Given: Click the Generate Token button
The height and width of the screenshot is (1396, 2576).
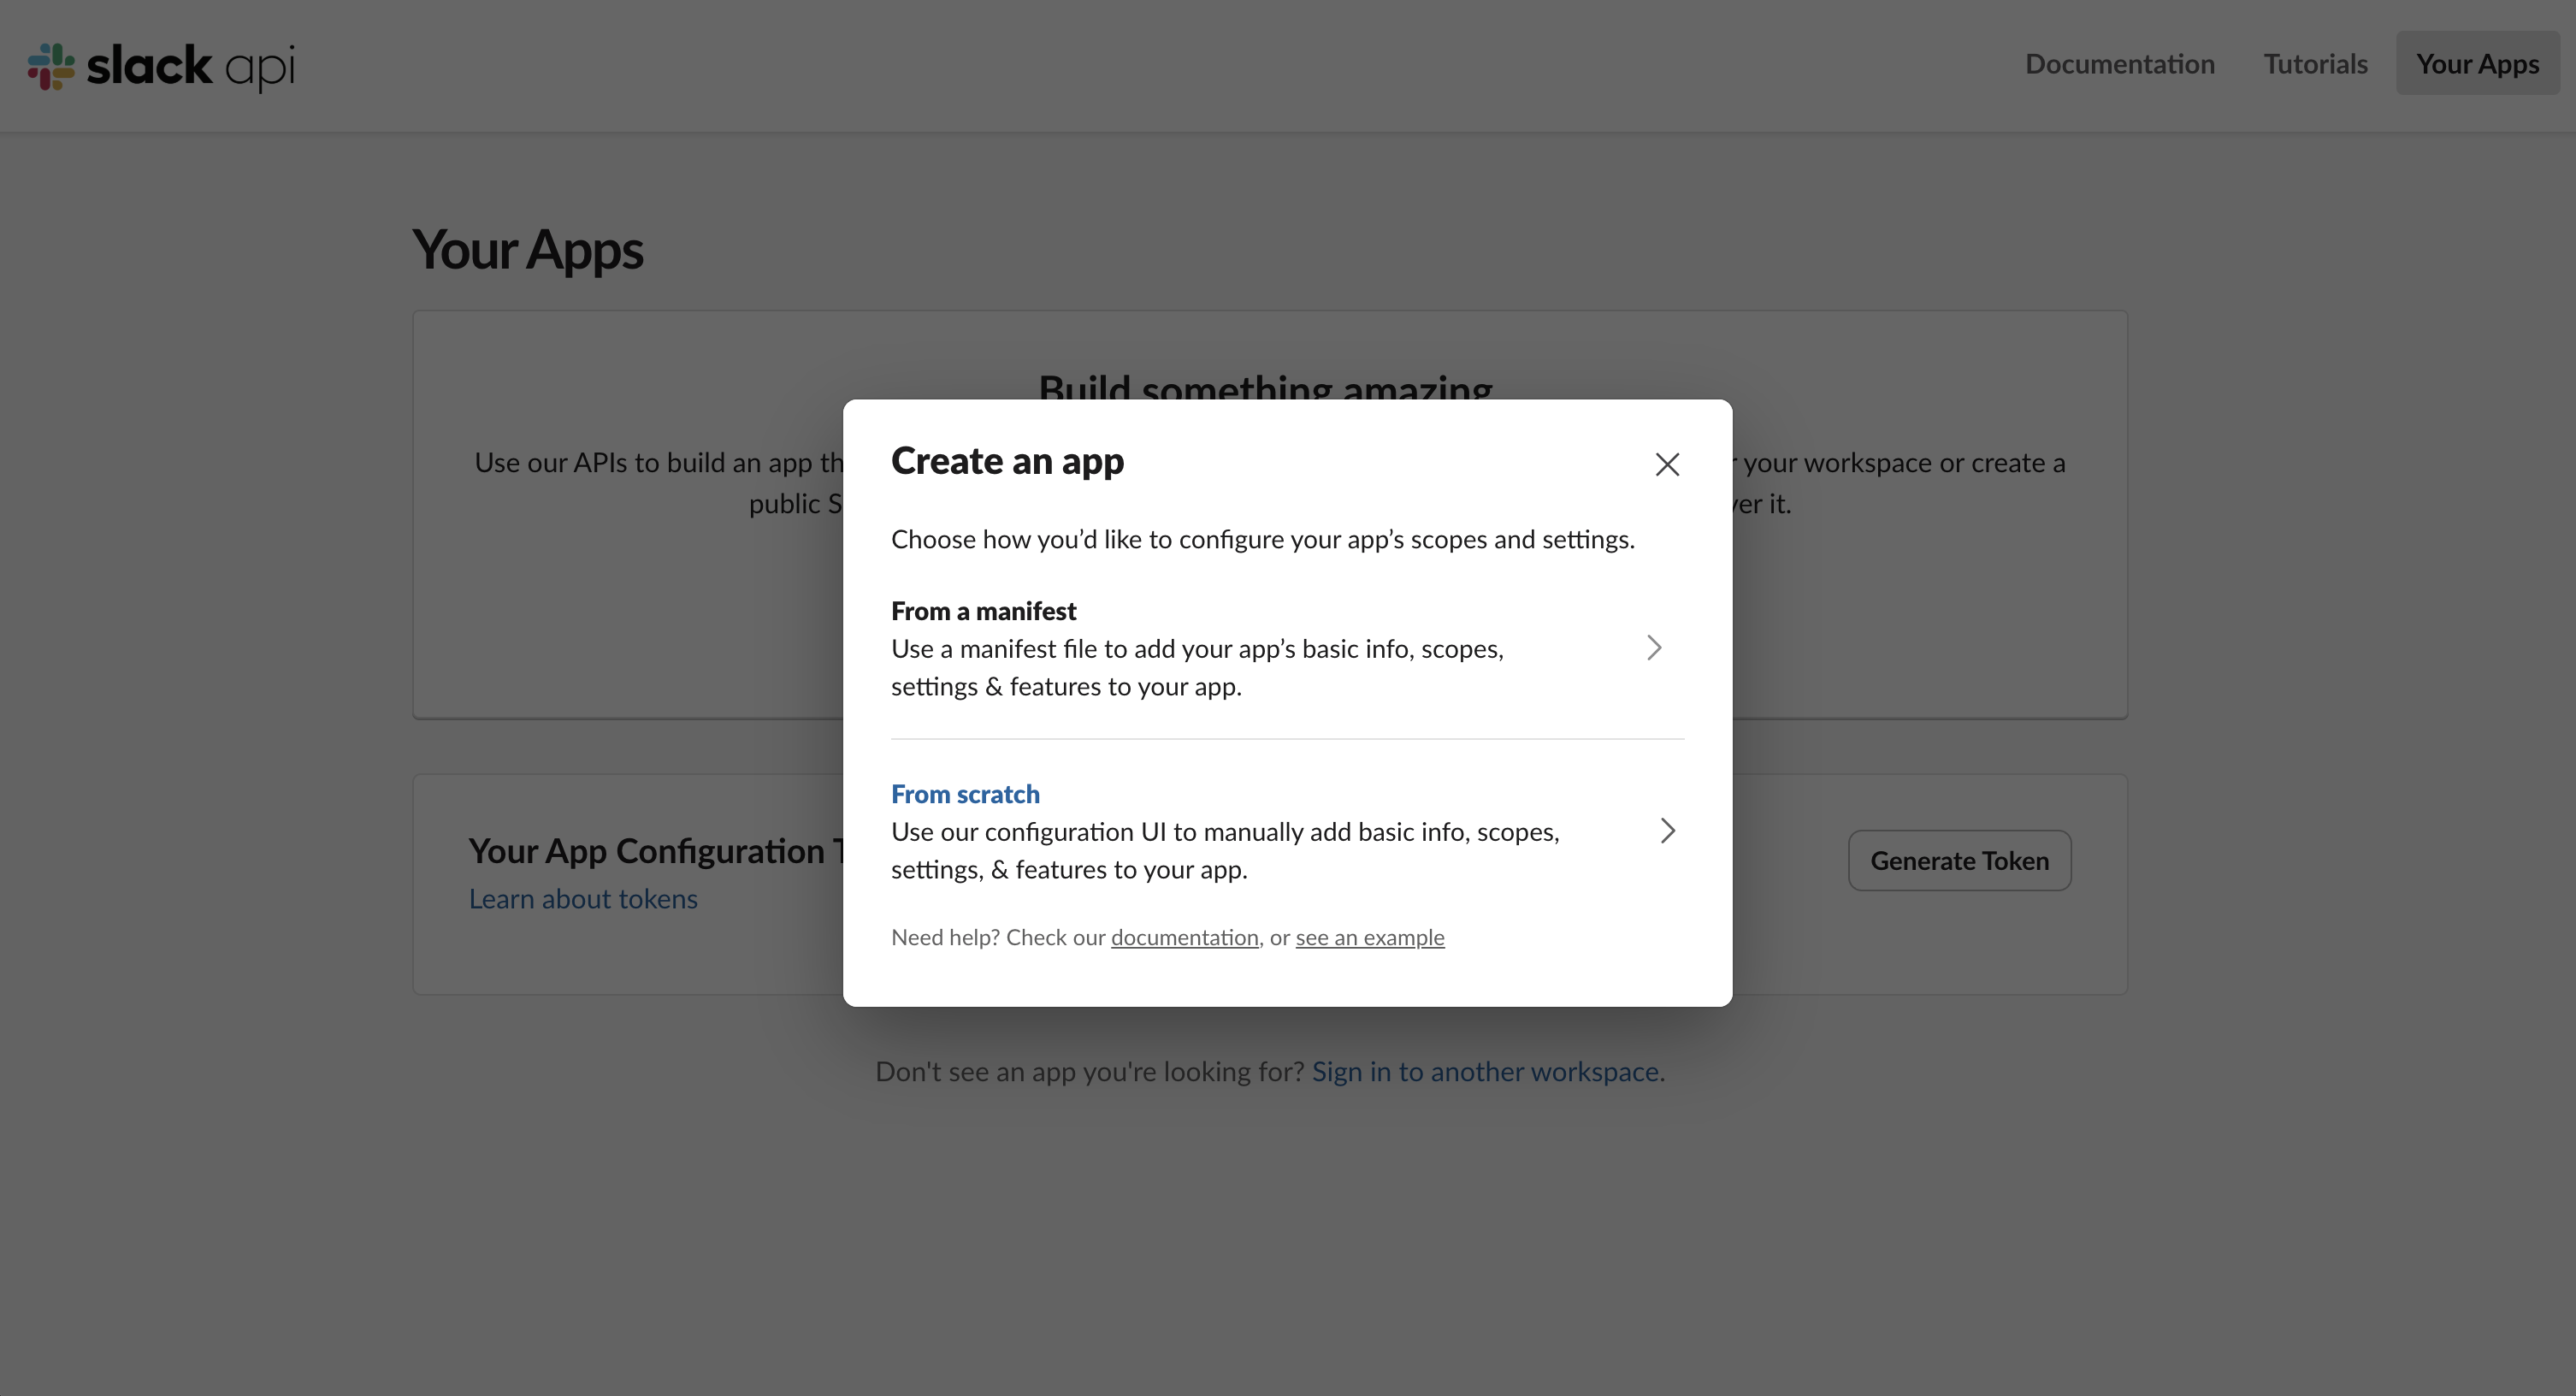Looking at the screenshot, I should pos(1959,860).
